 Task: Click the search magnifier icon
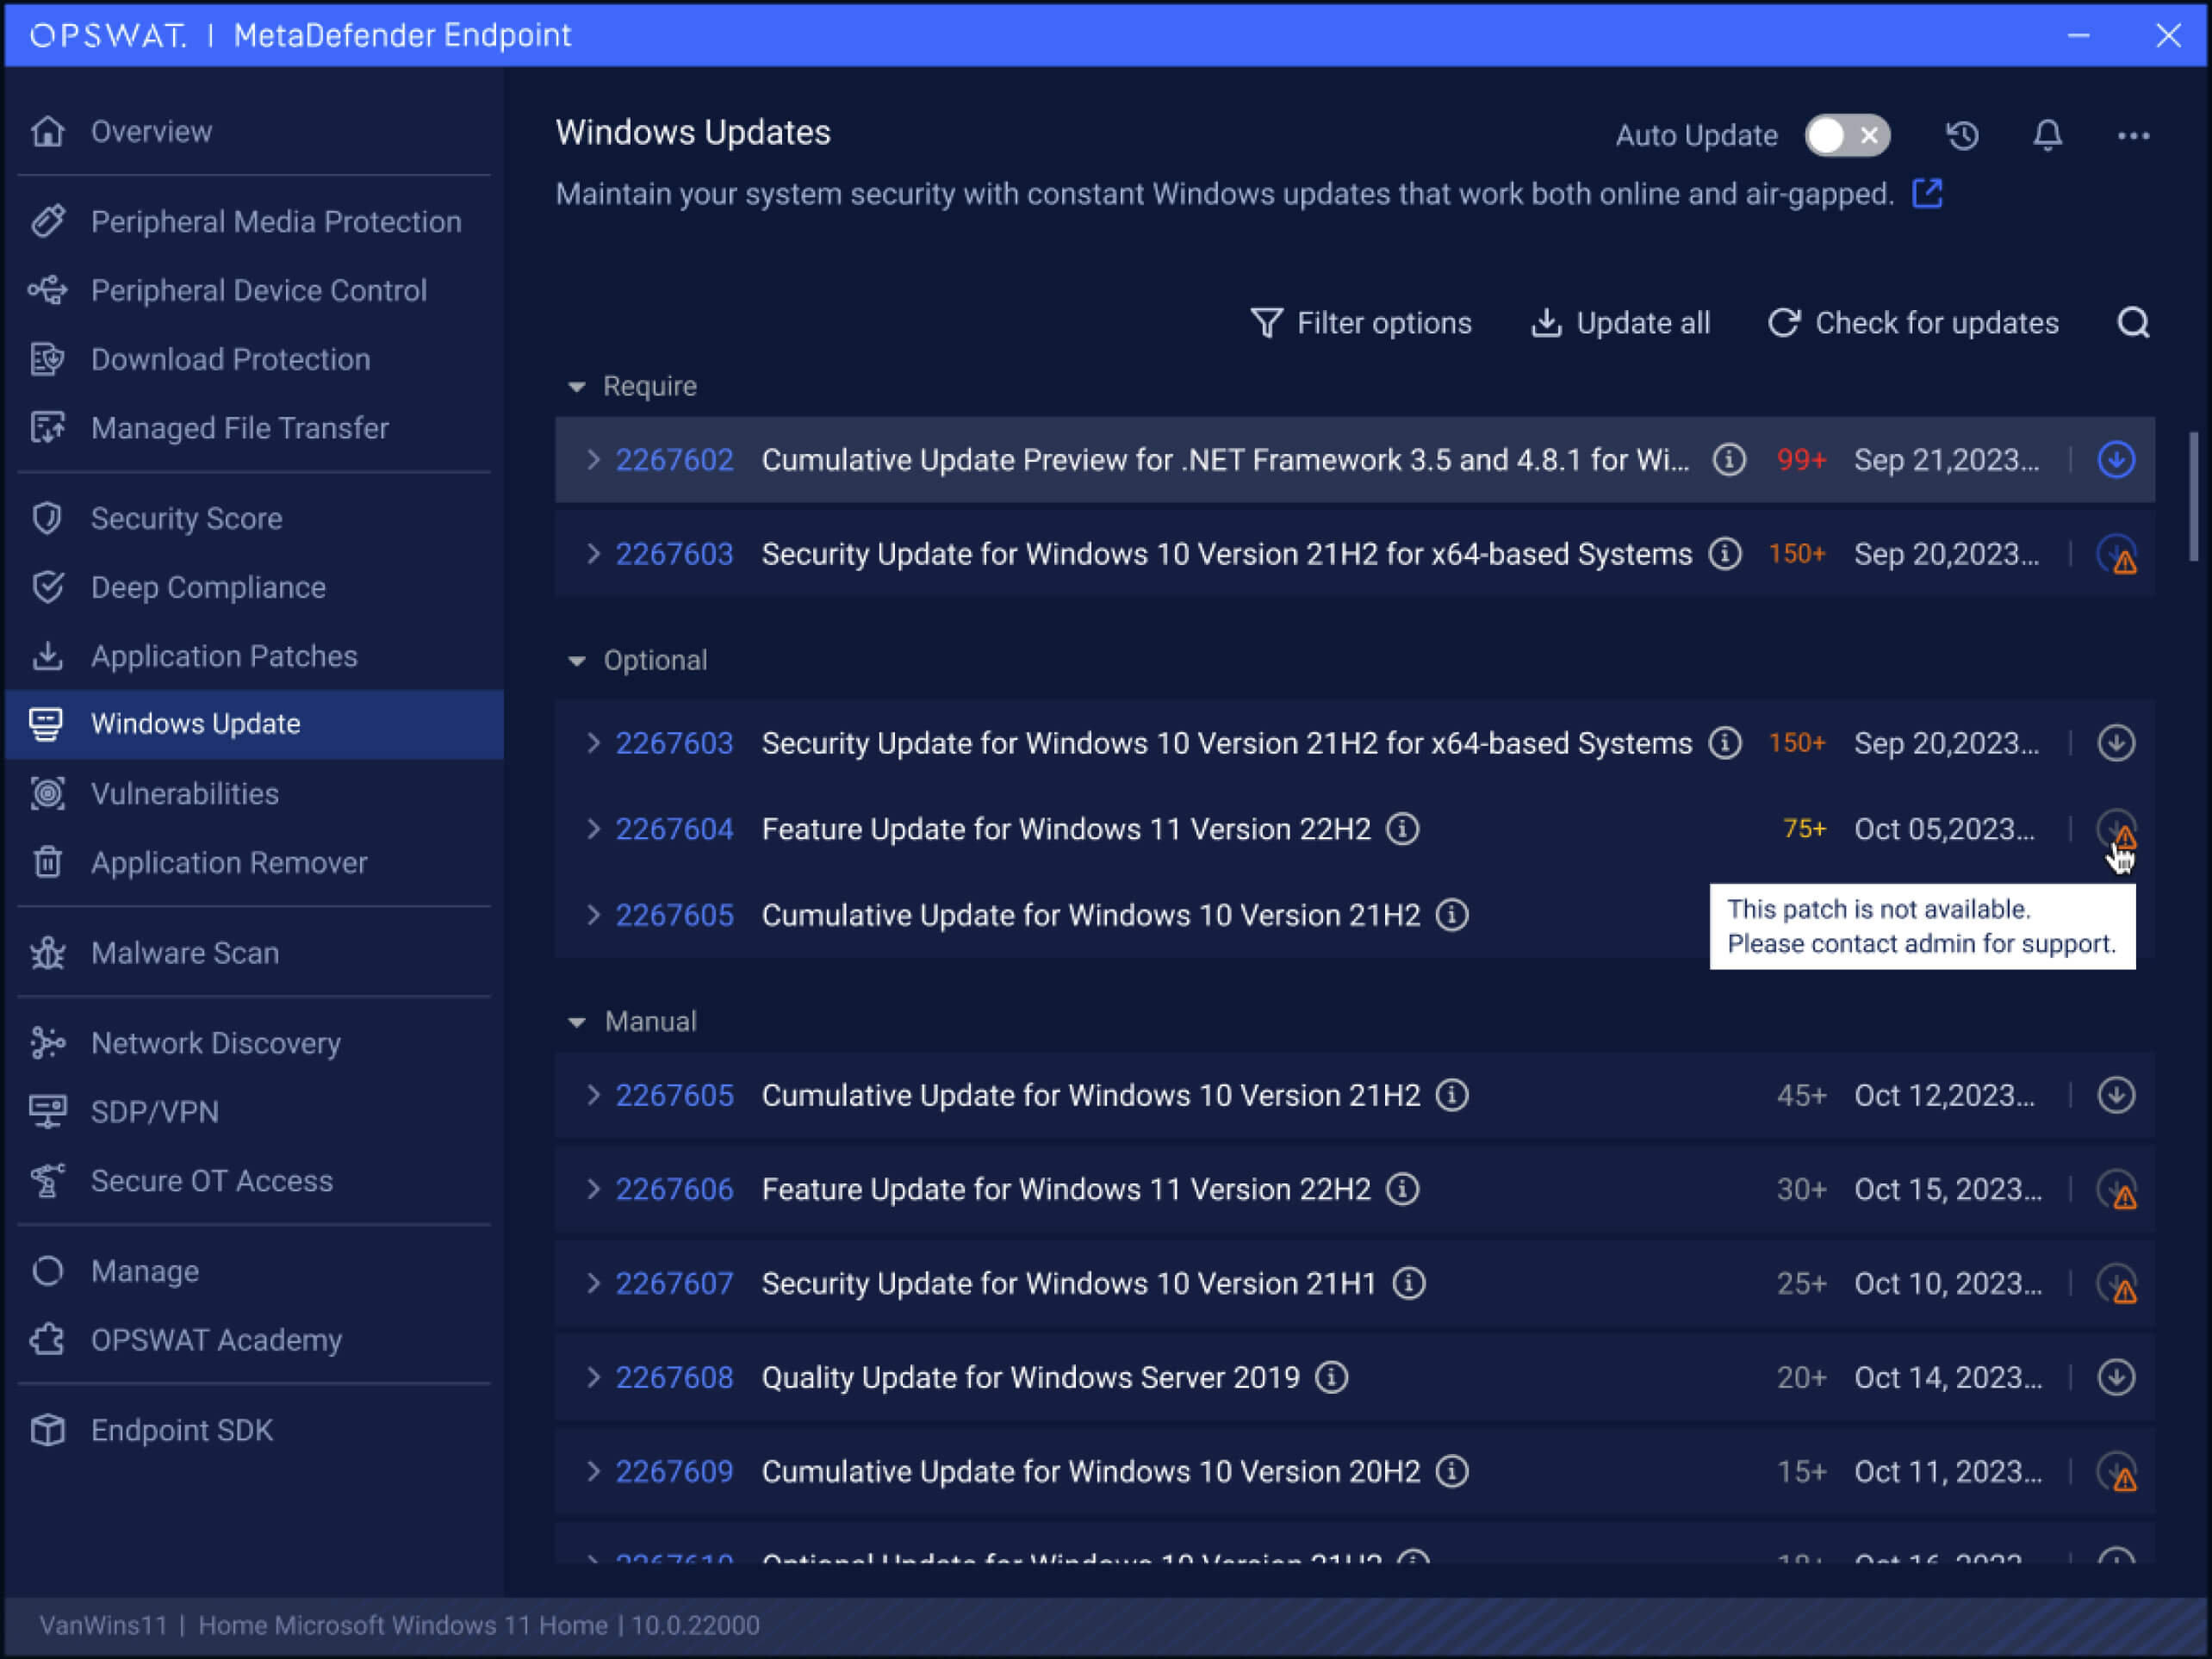(2133, 323)
